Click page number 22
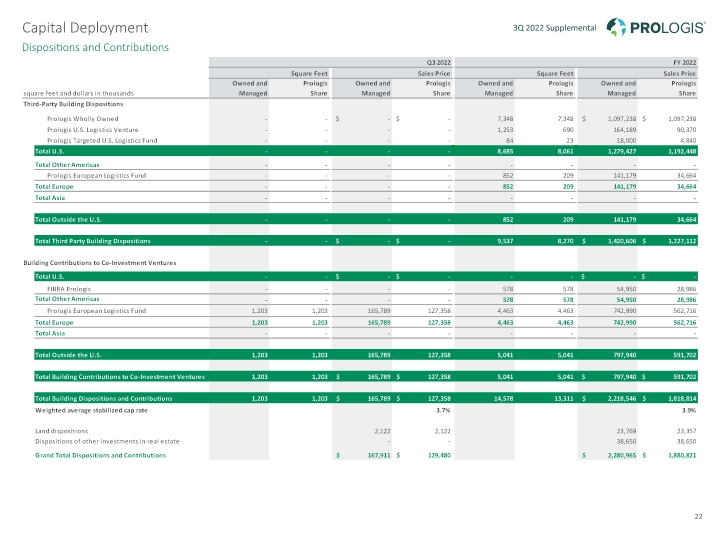 pyautogui.click(x=698, y=517)
